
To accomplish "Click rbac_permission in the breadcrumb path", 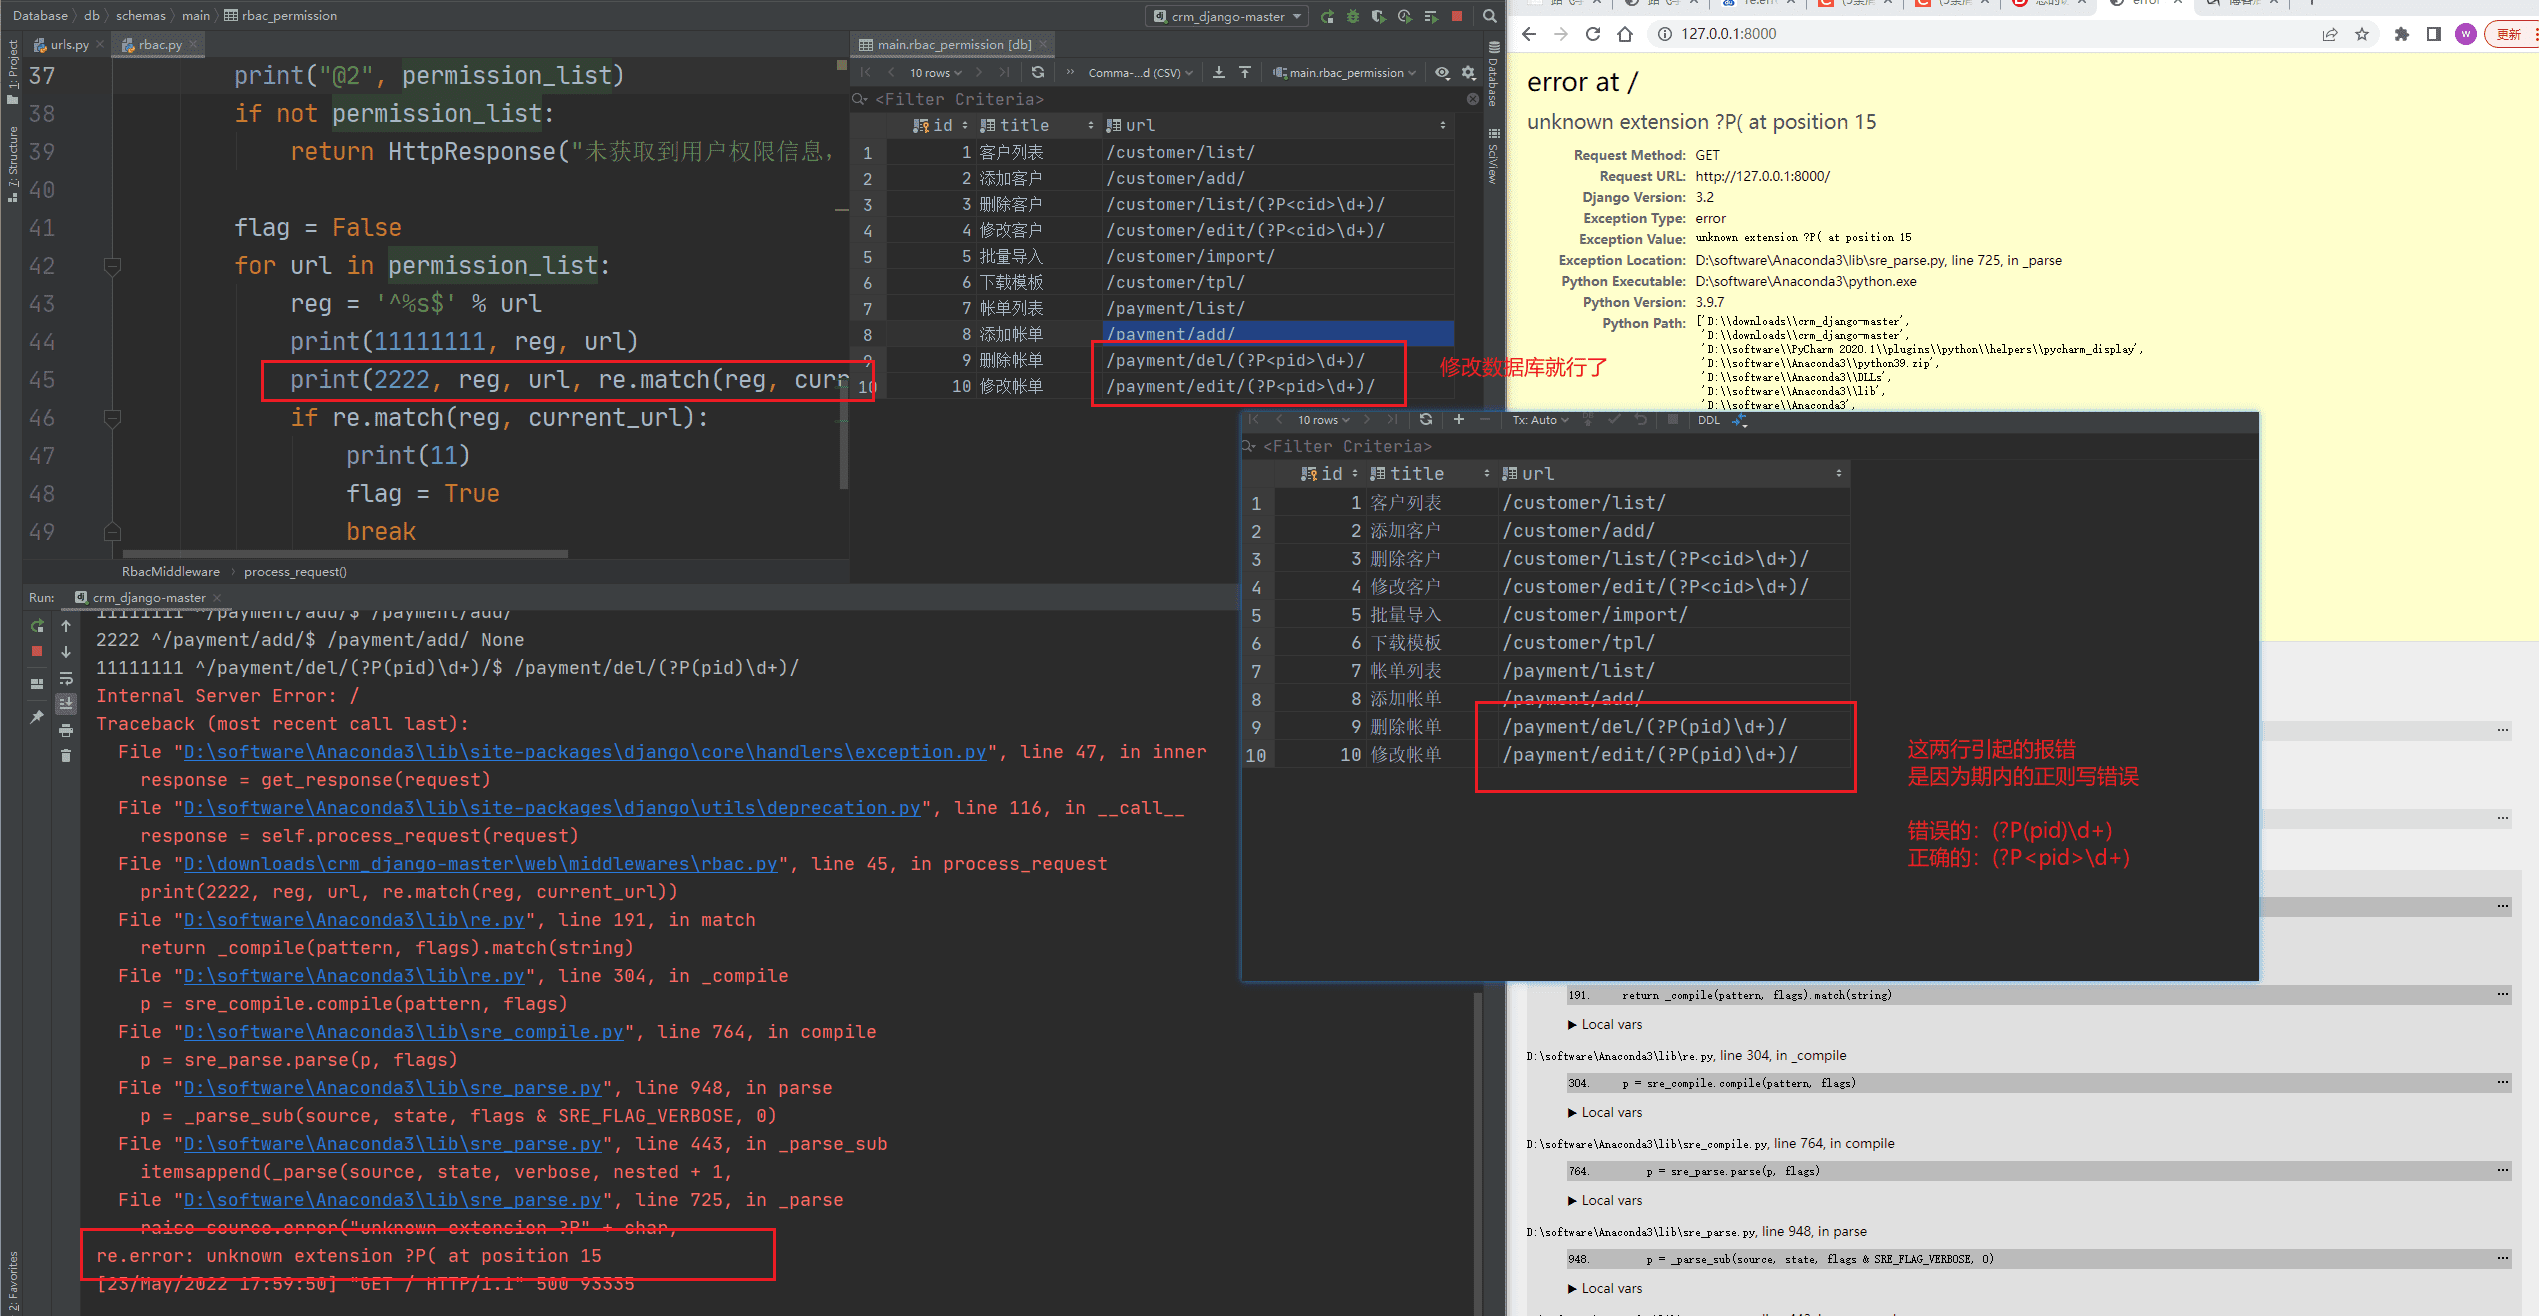I will coord(281,15).
